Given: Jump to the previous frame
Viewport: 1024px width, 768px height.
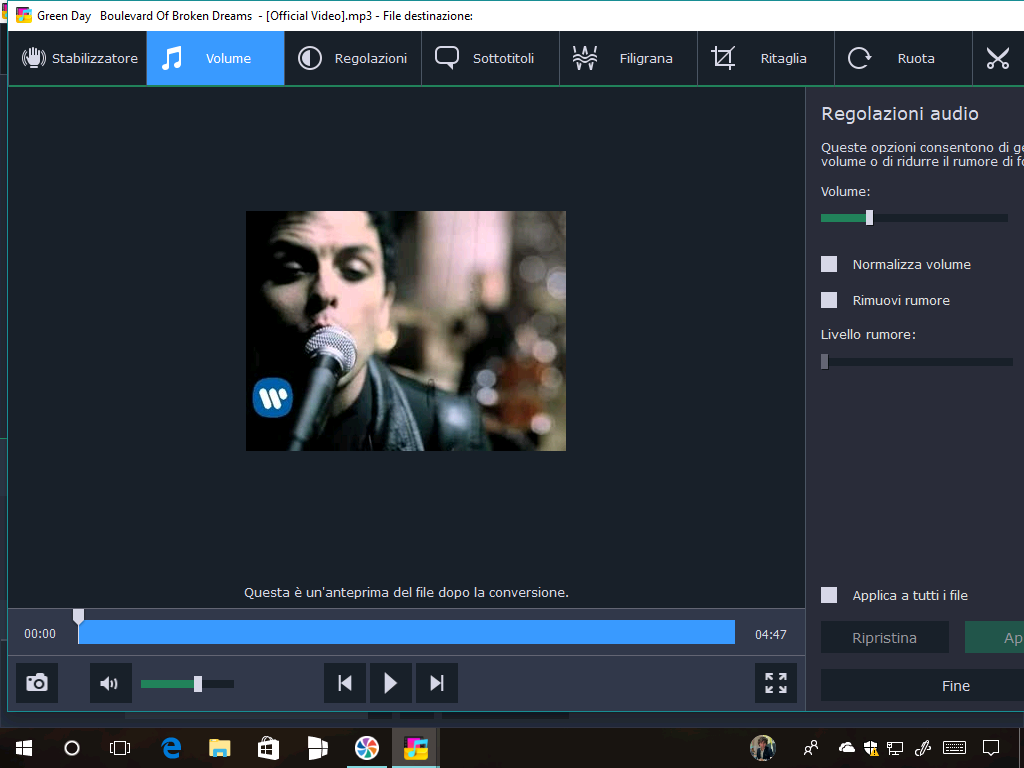Looking at the screenshot, I should pos(345,683).
